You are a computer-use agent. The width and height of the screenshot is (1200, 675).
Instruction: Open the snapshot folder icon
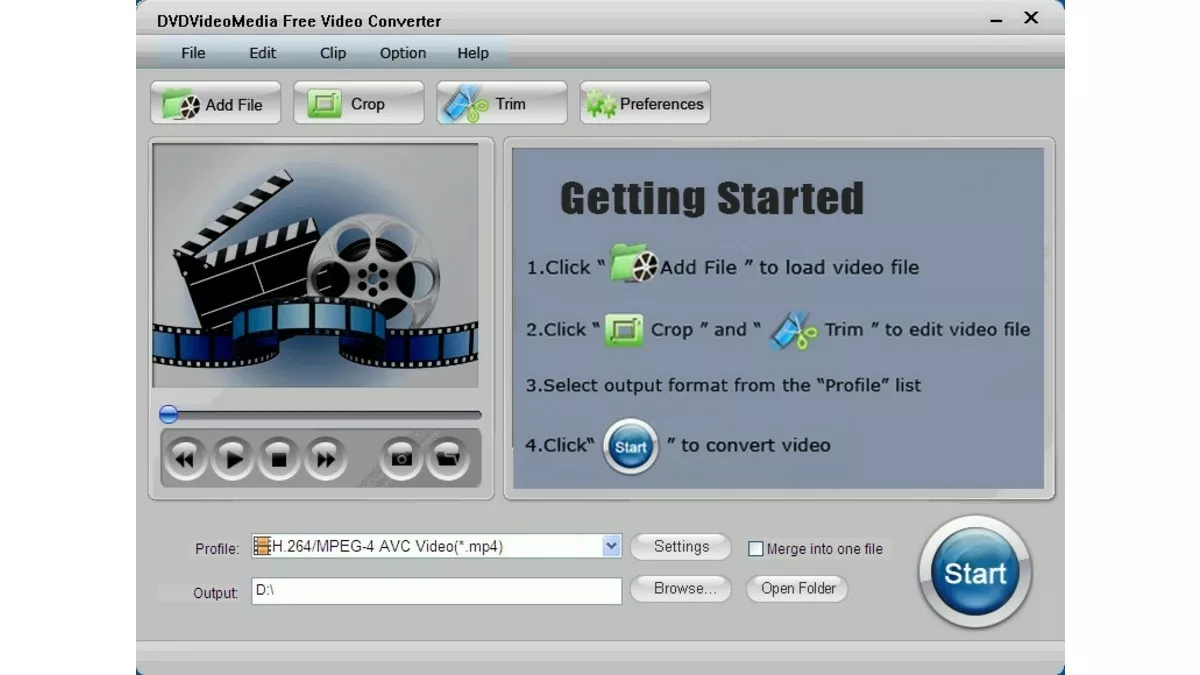[x=448, y=459]
